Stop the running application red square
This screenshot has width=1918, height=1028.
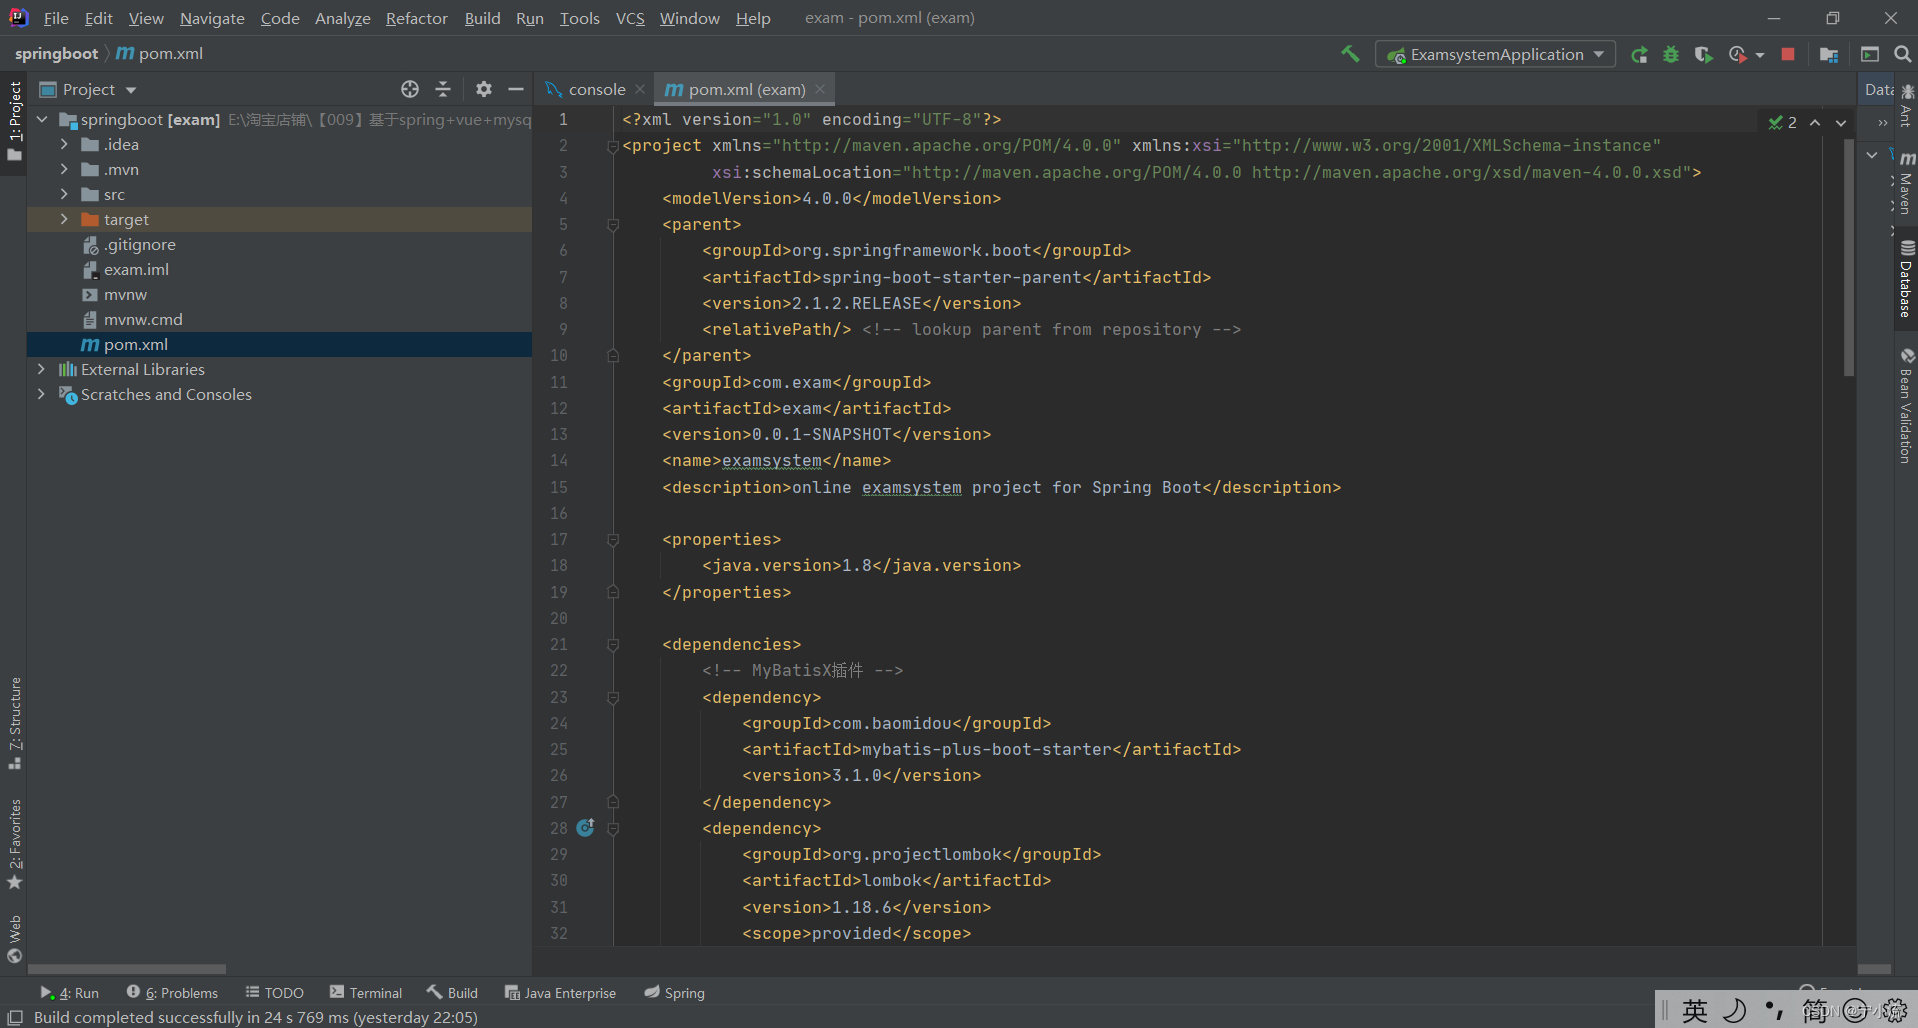tap(1788, 55)
